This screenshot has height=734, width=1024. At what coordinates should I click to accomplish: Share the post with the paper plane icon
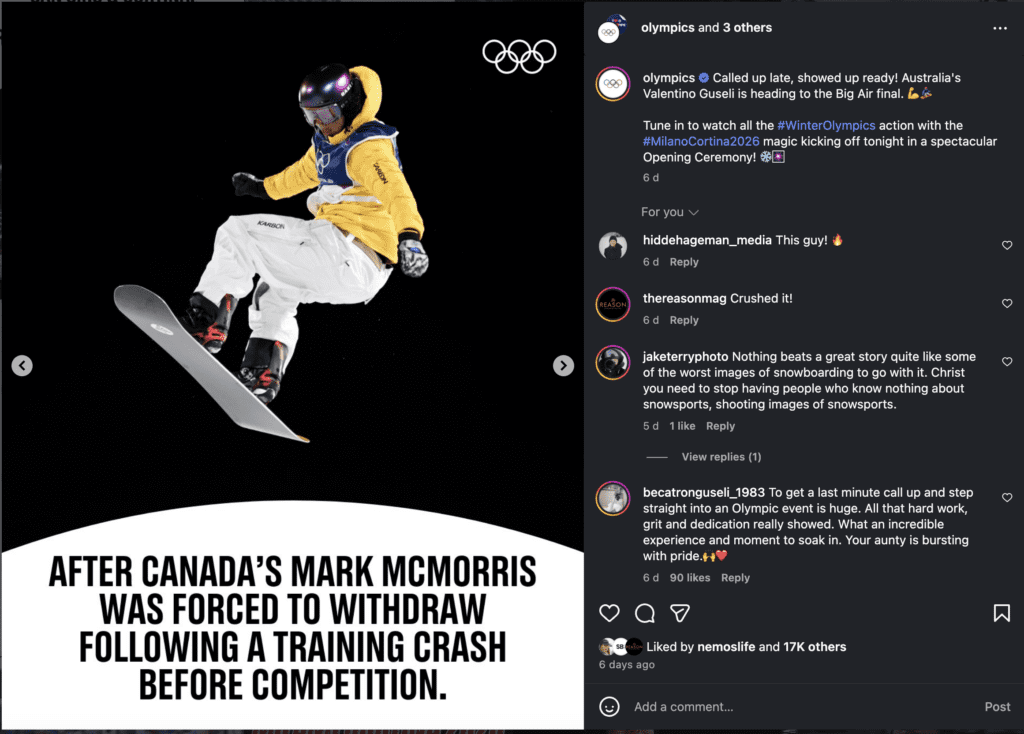pyautogui.click(x=680, y=613)
